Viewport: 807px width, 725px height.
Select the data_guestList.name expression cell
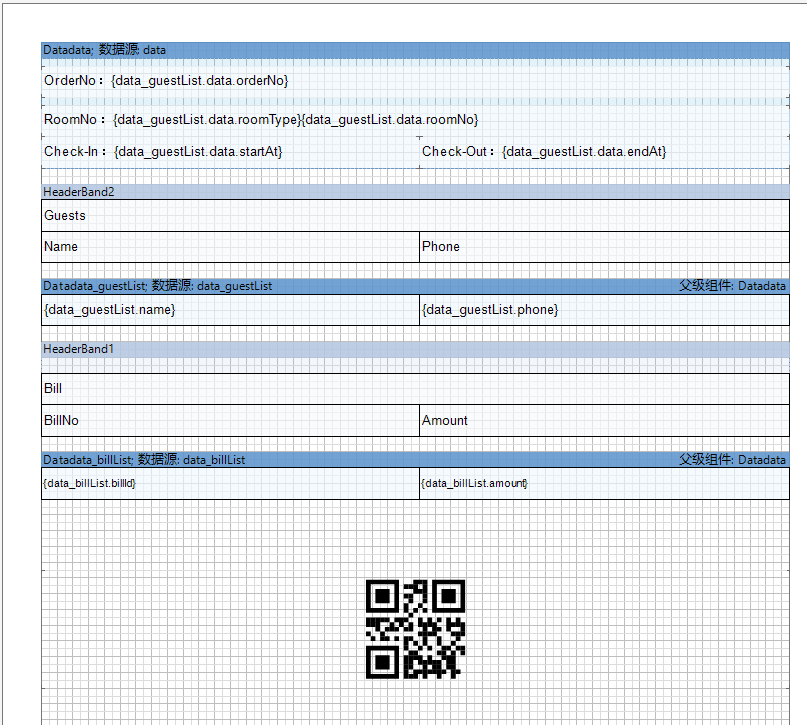230,310
